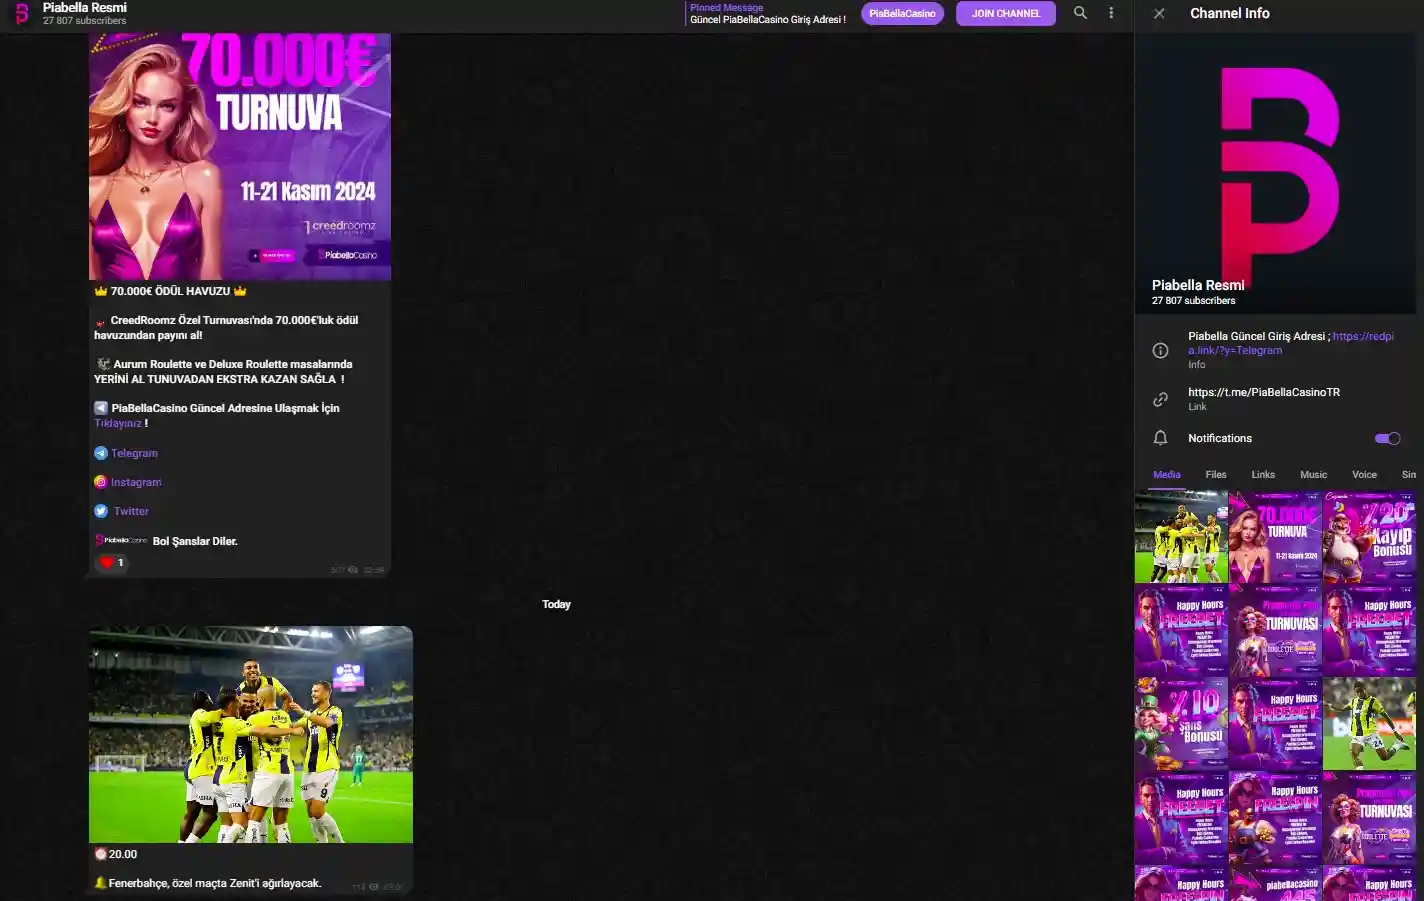Click the link icon beside t.me address
Viewport: 1424px width, 901px height.
point(1160,399)
